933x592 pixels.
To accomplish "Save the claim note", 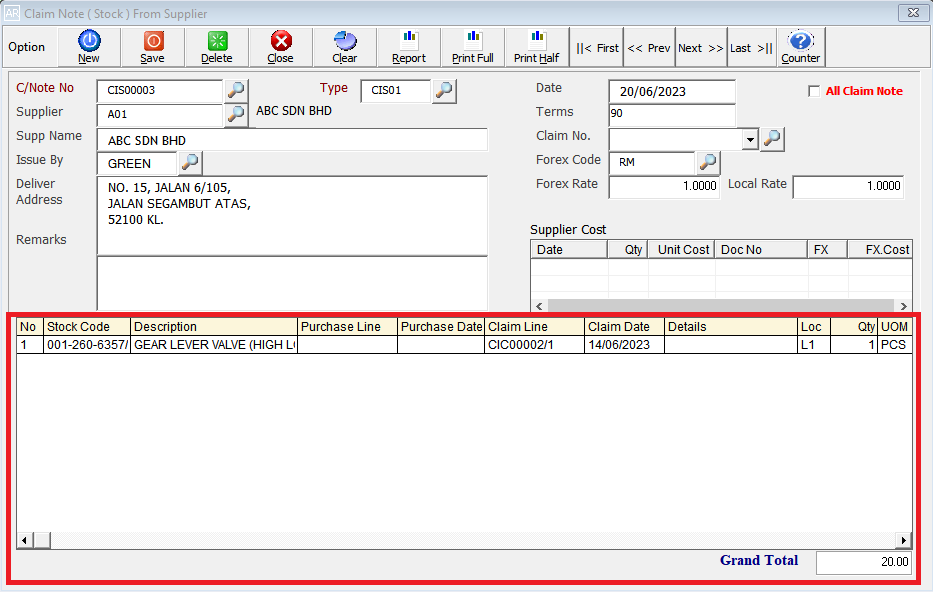I will click(153, 46).
